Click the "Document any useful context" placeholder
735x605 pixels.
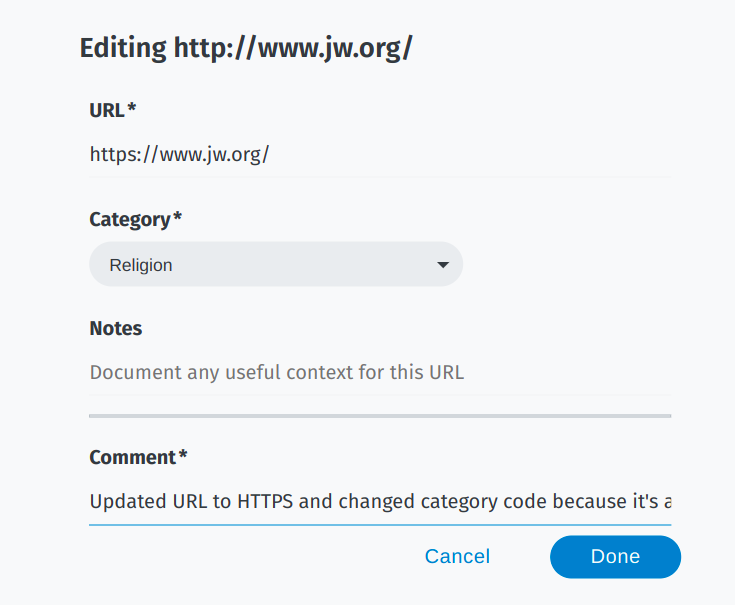(276, 373)
